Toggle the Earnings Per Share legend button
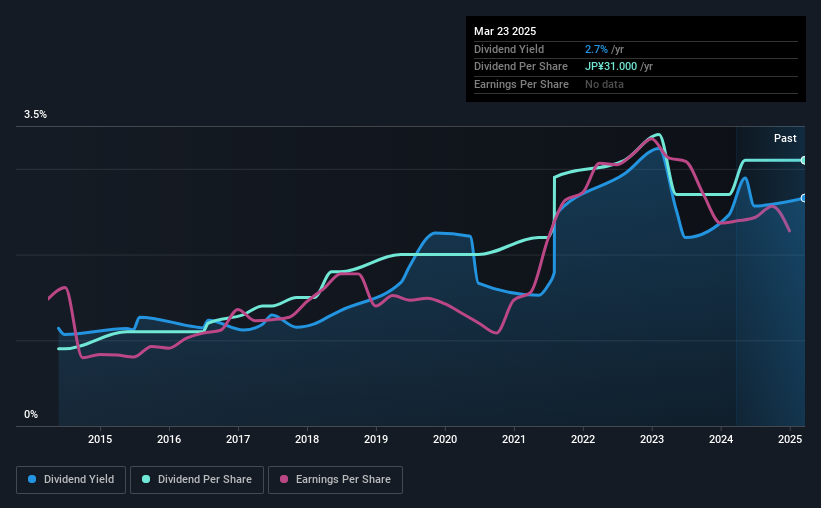 coord(336,480)
